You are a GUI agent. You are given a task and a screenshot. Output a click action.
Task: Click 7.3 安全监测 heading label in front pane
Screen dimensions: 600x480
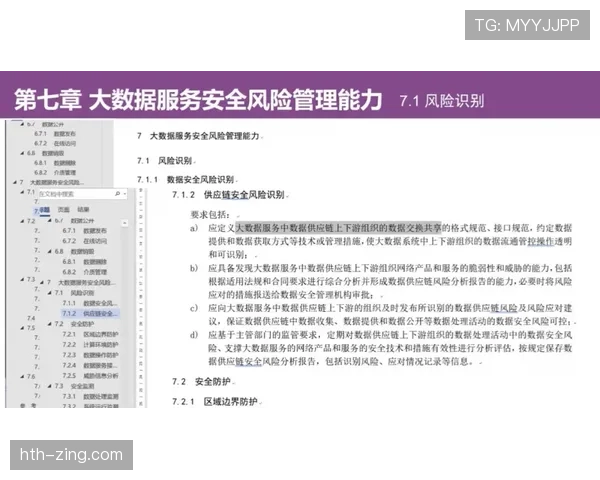click(74, 386)
